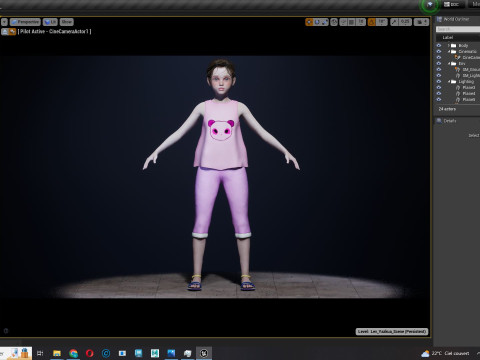Click the World Outliner panel icon
Viewport: 480px width, 360px height.
click(x=440, y=19)
